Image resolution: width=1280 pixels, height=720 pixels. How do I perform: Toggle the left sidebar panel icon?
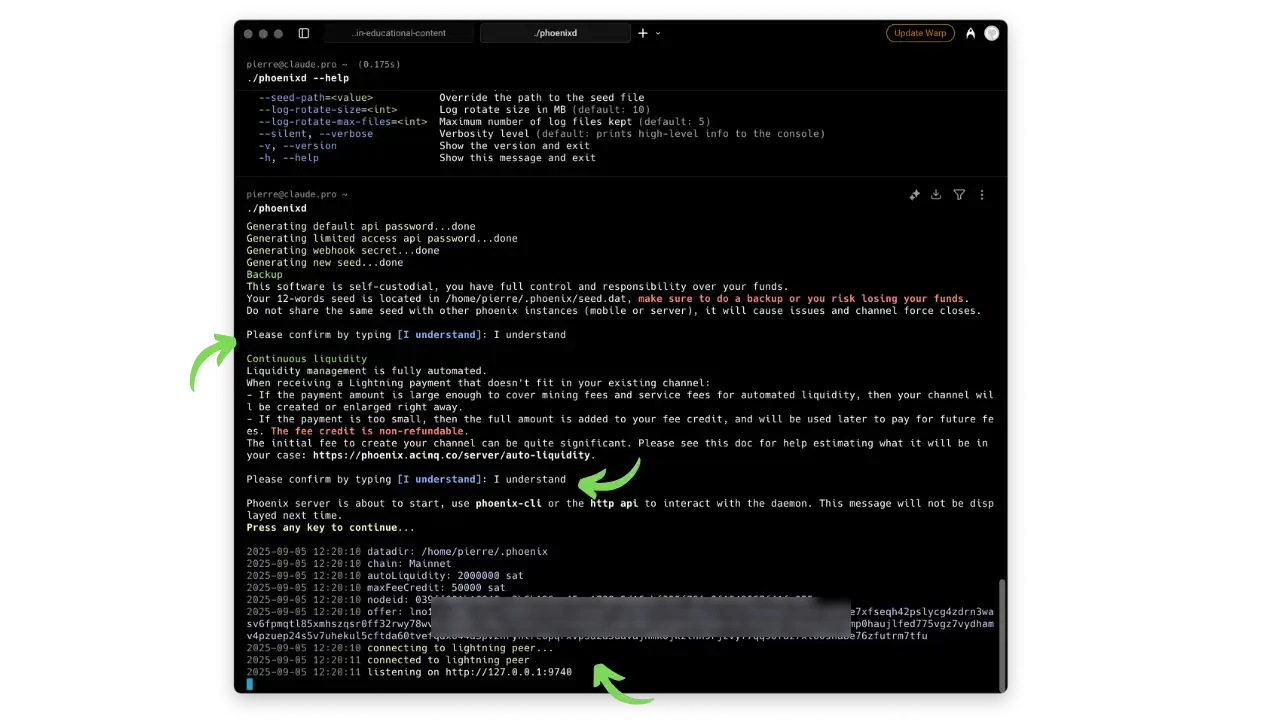(304, 33)
